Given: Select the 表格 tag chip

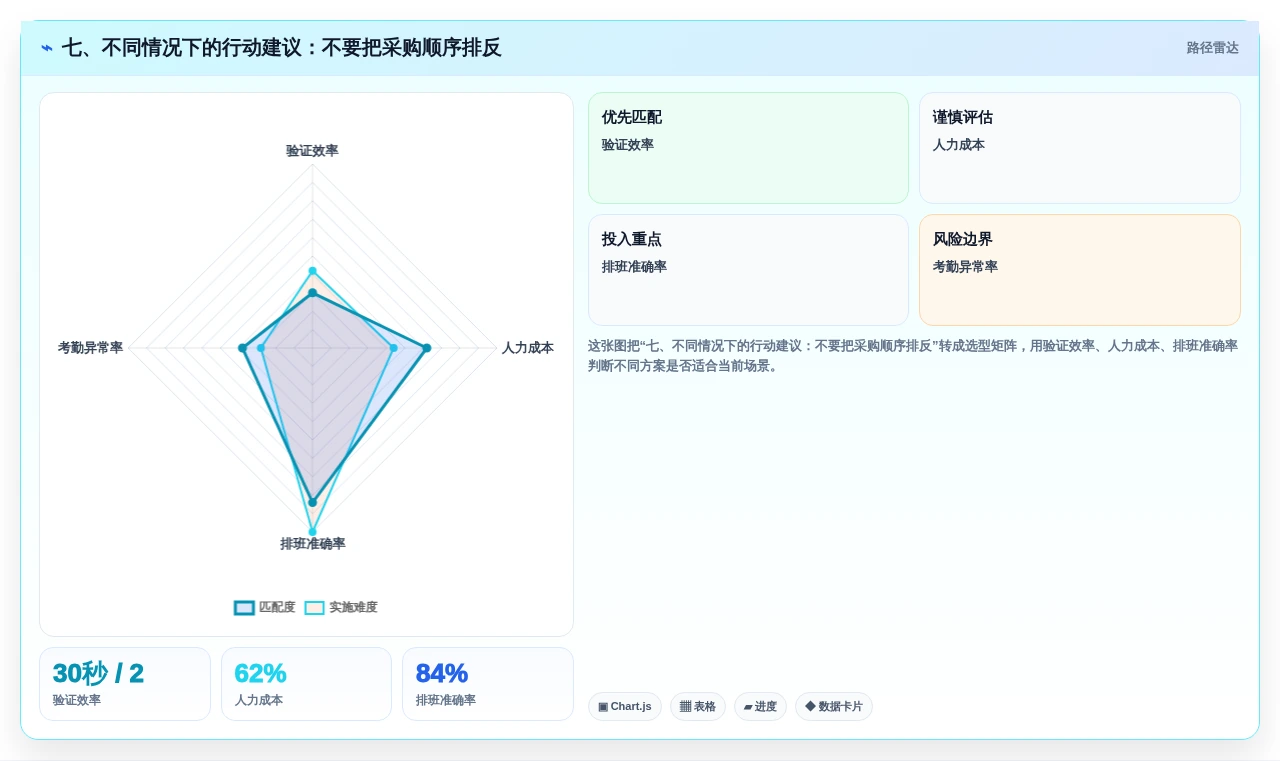Looking at the screenshot, I should pos(698,707).
